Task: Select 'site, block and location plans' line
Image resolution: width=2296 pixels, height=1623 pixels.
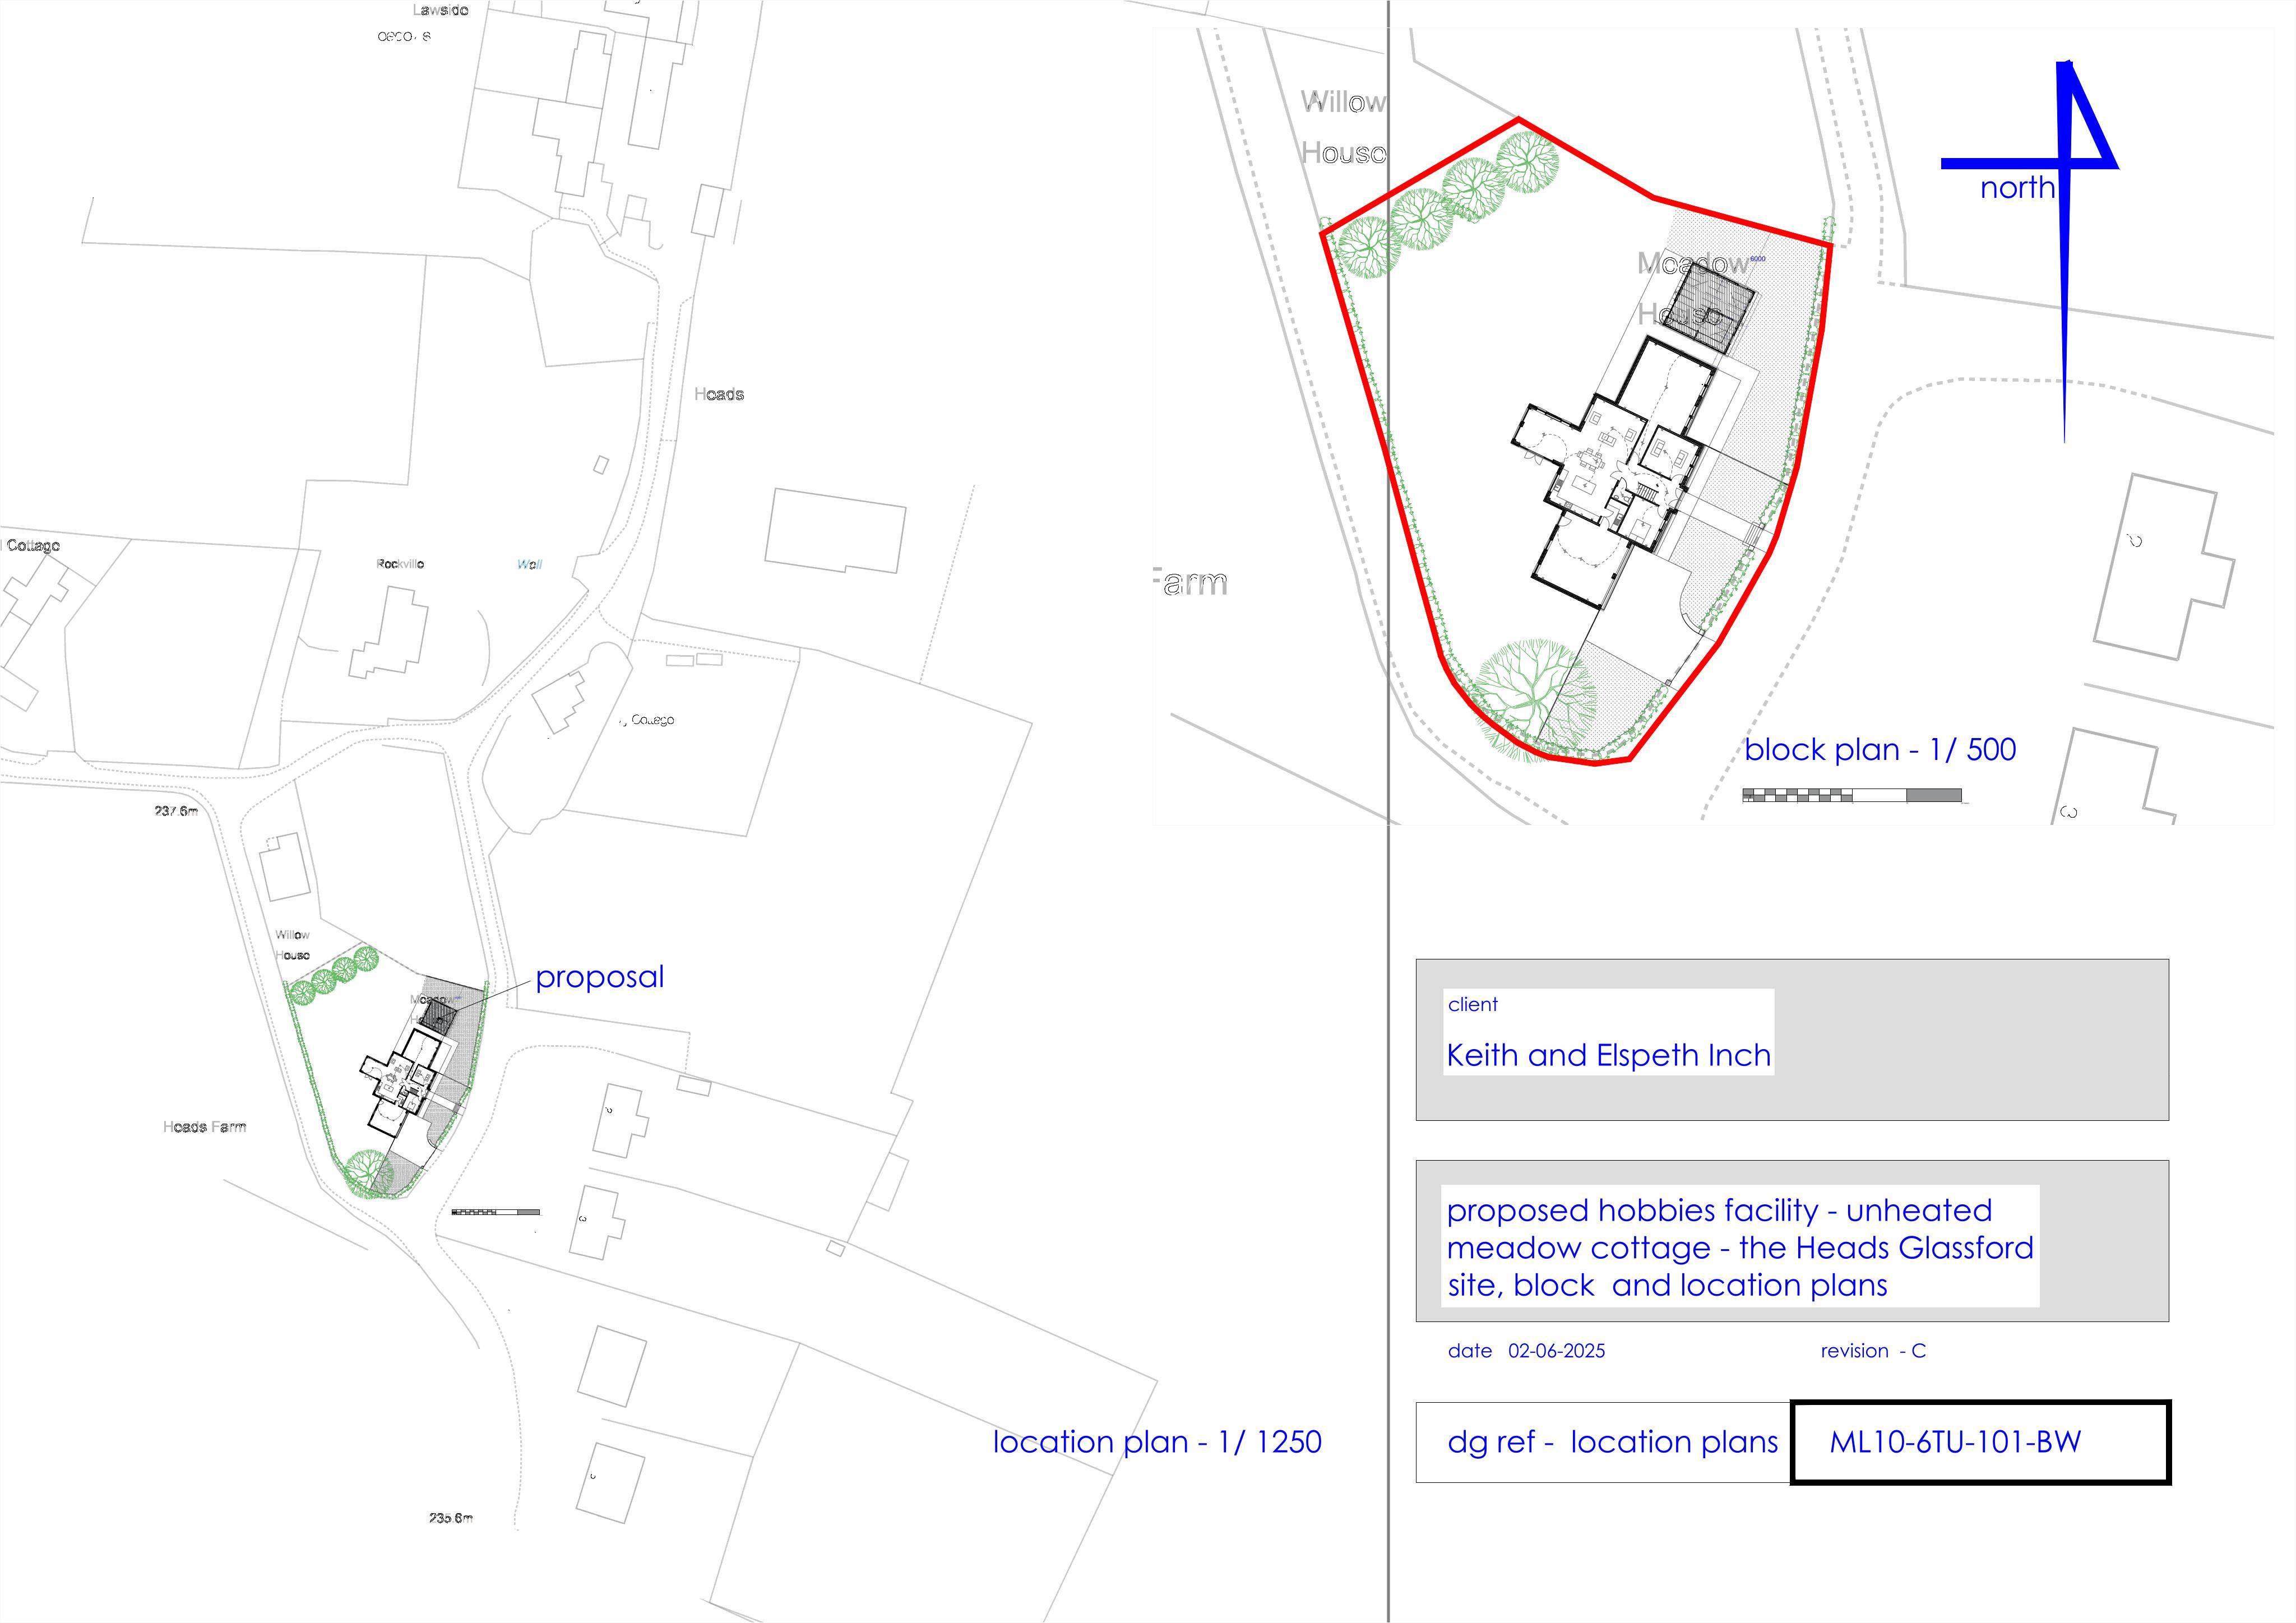Action: point(1667,1285)
